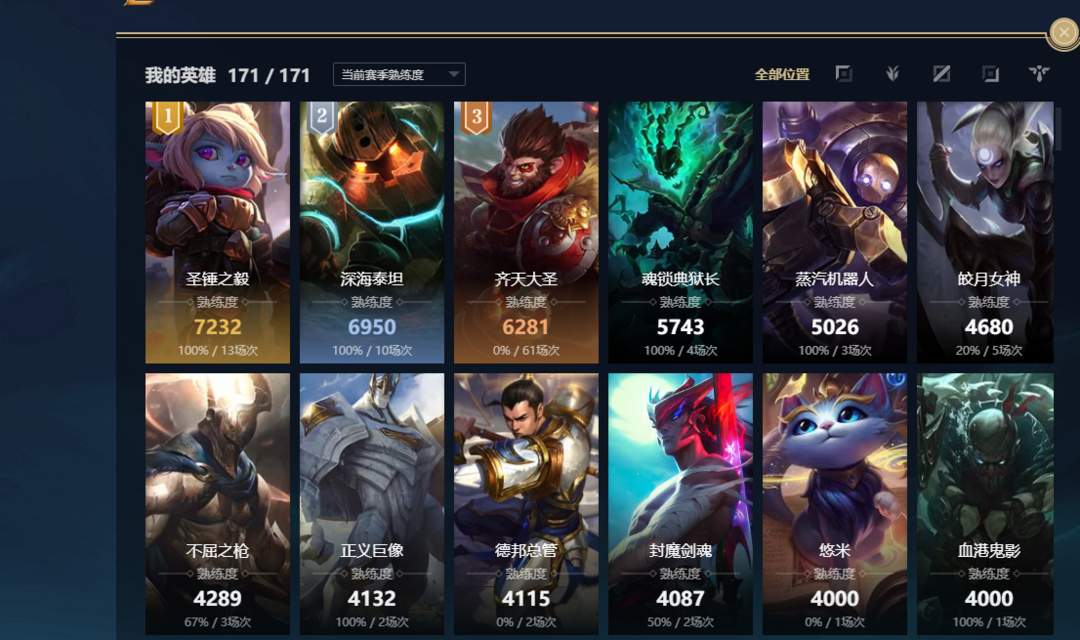Click the champion list vertical scrollbar
This screenshot has height=640, width=1080.
coord(1058,128)
